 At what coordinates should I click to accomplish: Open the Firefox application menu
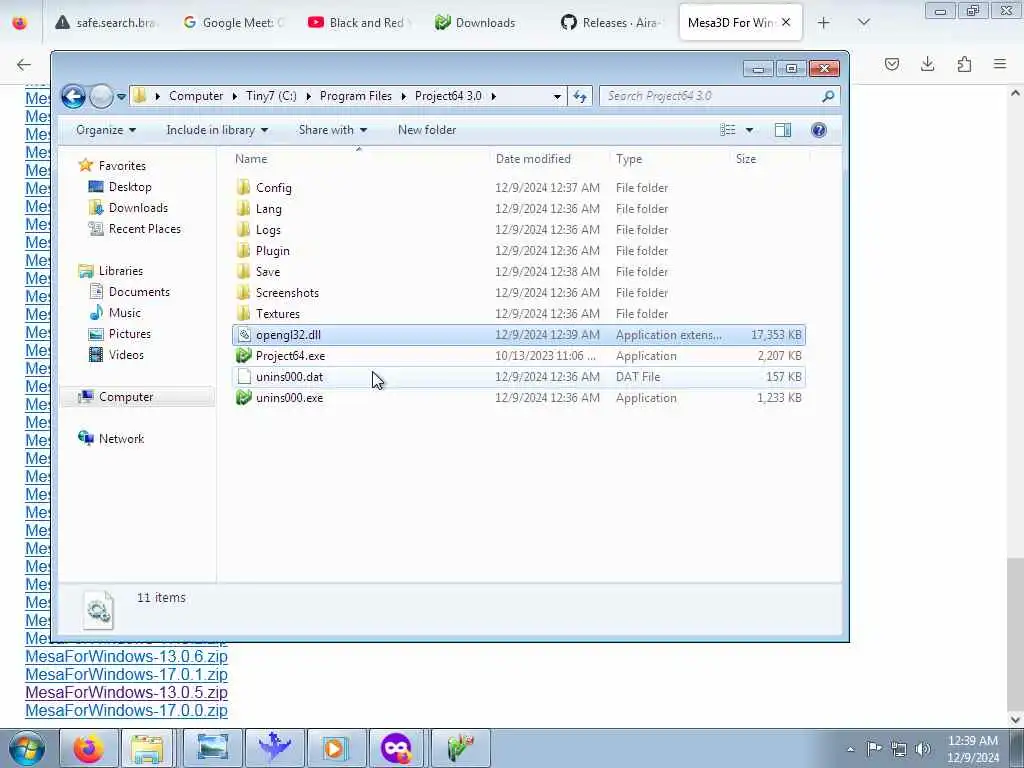(x=1000, y=64)
